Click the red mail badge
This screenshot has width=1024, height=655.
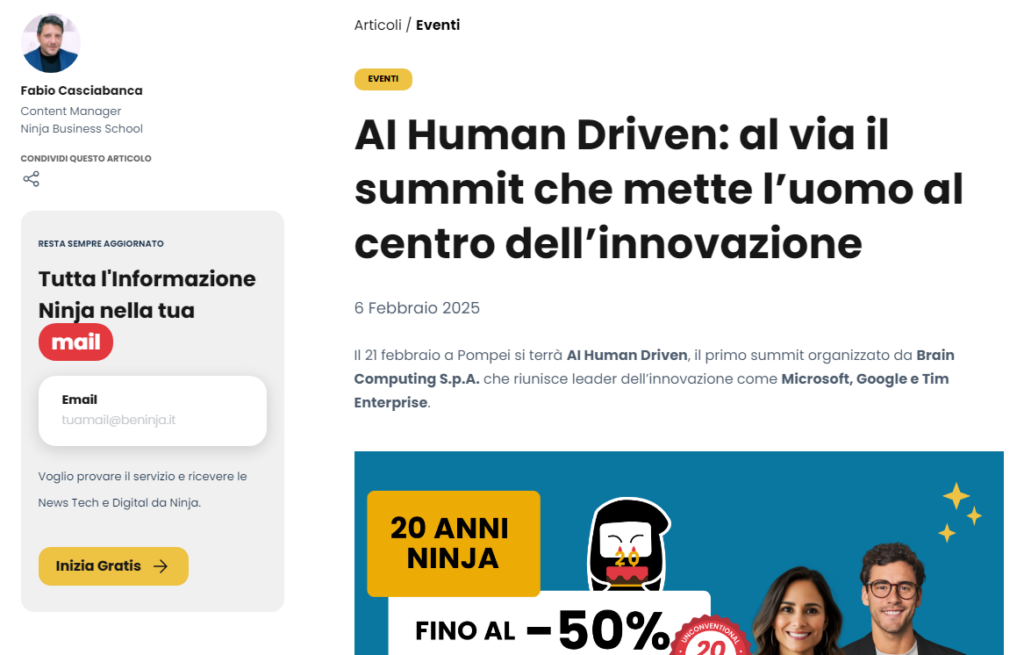(x=76, y=342)
